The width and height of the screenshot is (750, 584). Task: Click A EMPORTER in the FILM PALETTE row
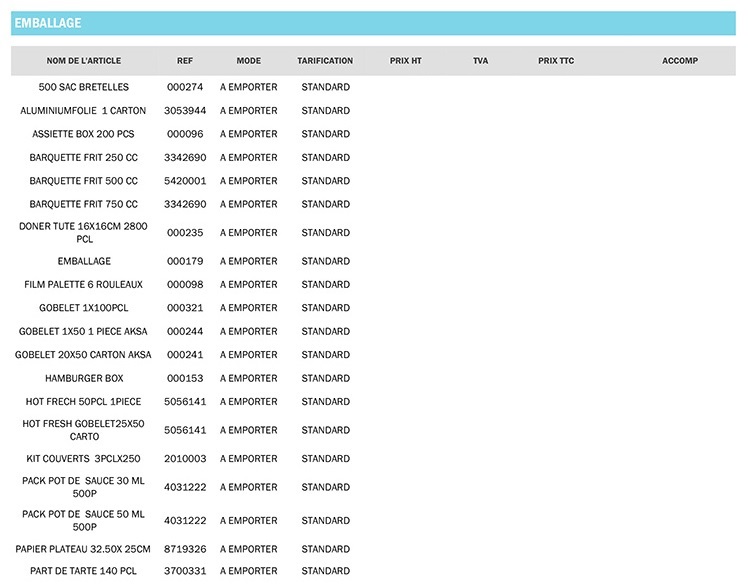click(249, 285)
